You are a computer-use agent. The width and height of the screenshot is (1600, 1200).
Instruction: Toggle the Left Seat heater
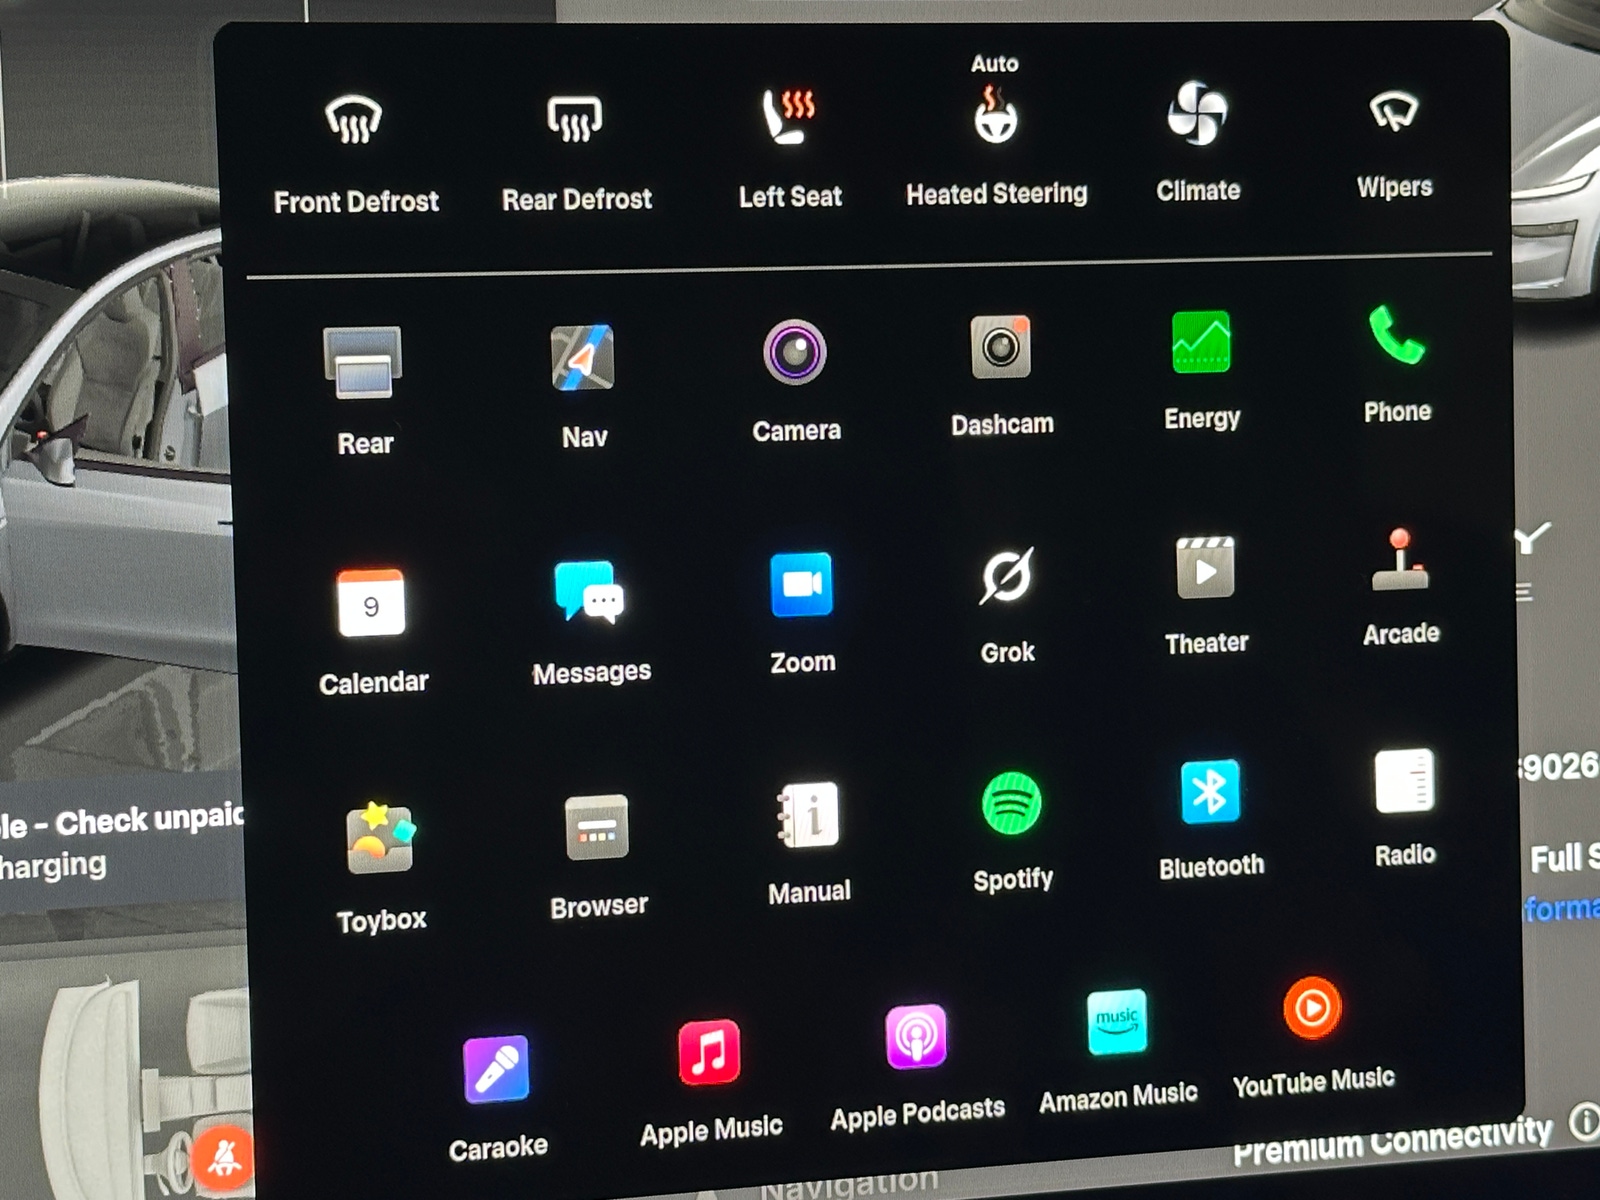click(x=789, y=117)
